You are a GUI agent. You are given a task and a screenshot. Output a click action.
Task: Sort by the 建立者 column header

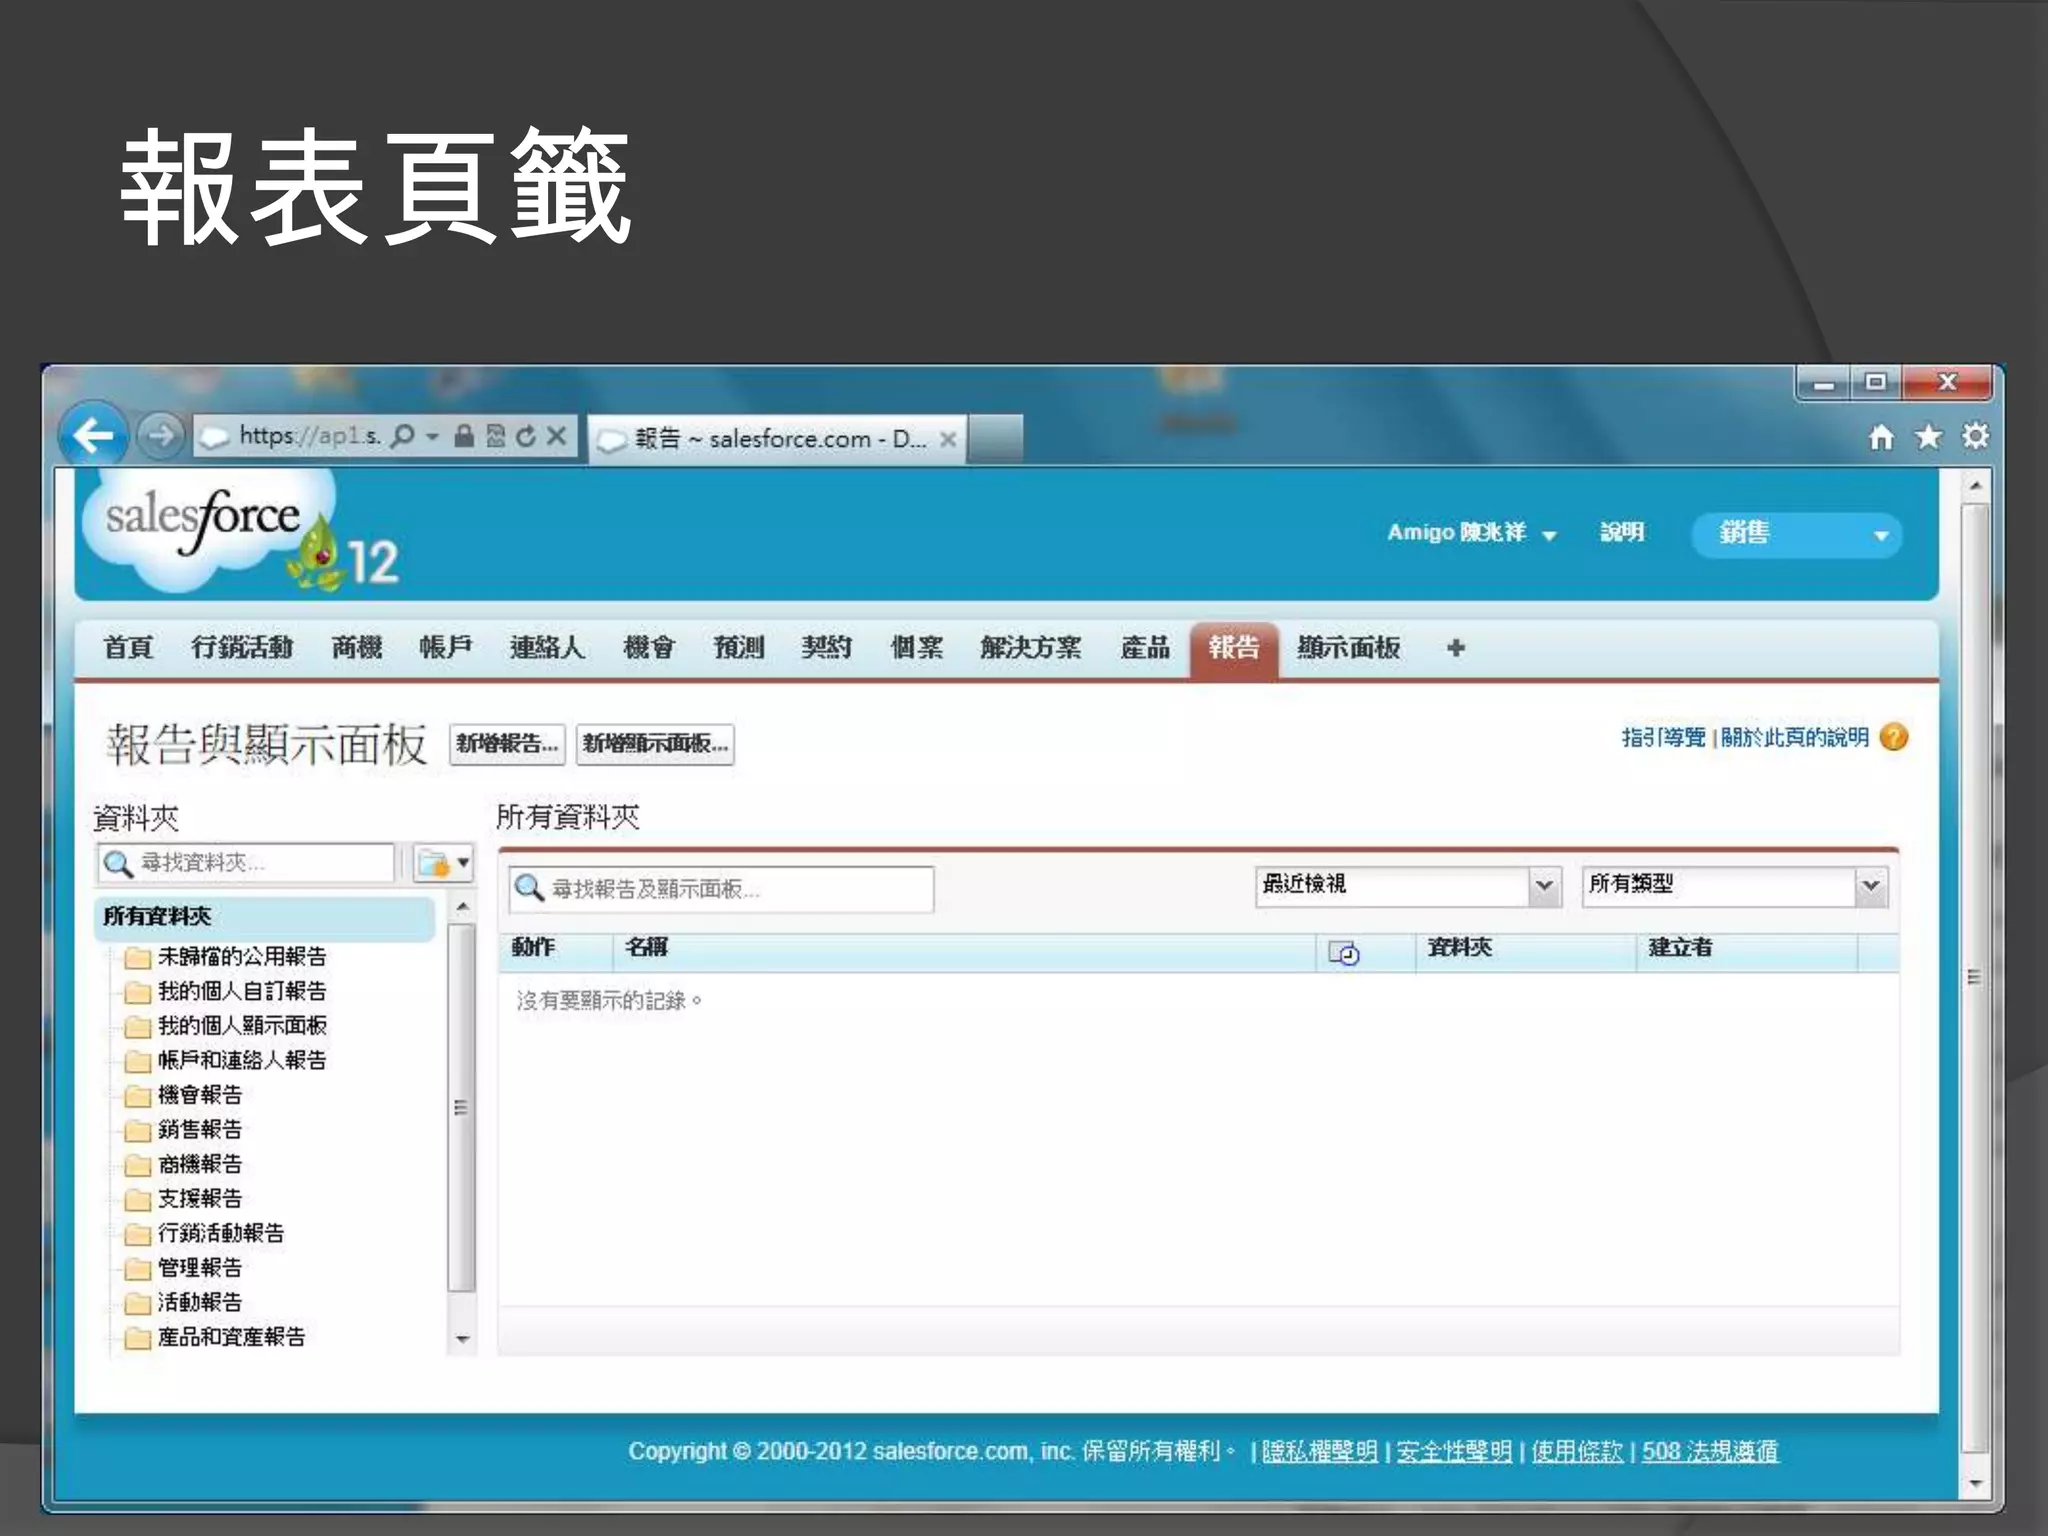point(1681,947)
